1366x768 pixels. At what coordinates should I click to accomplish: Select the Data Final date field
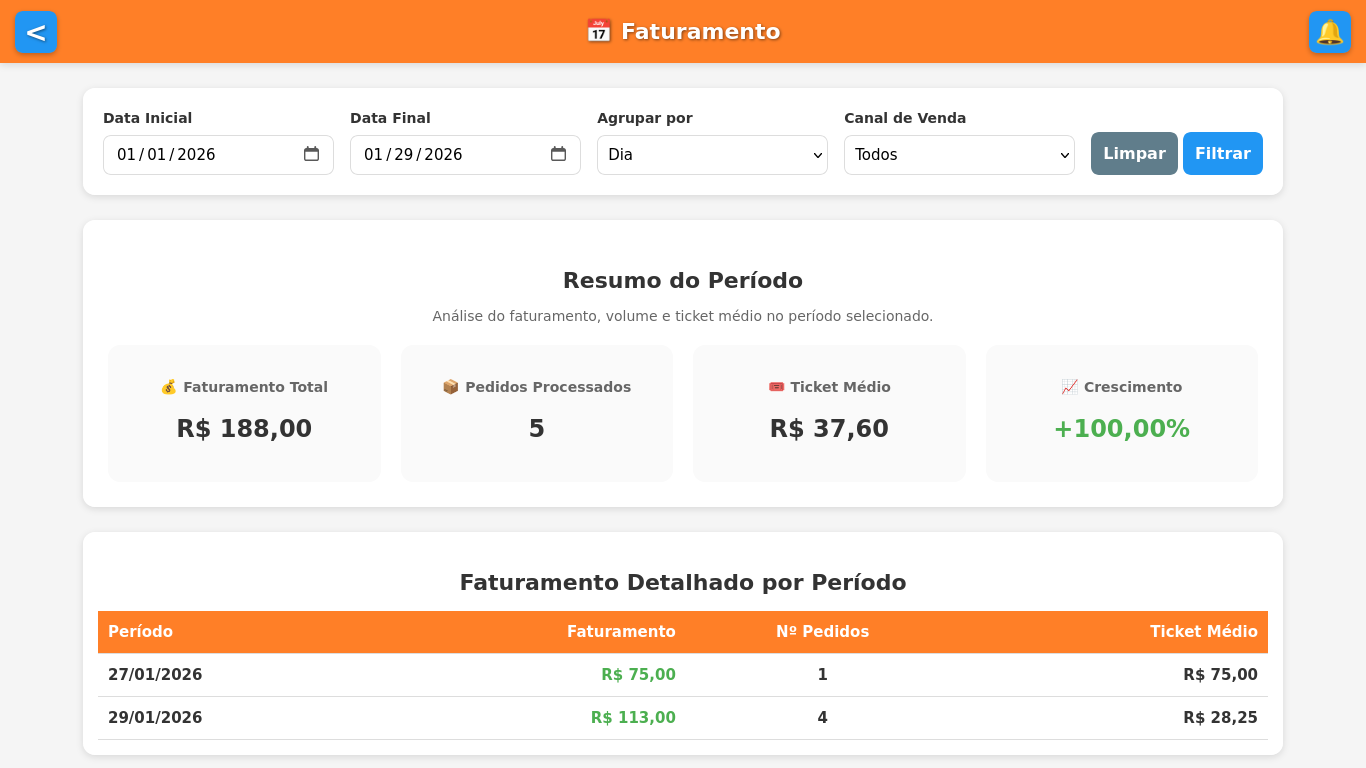pyautogui.click(x=447, y=154)
